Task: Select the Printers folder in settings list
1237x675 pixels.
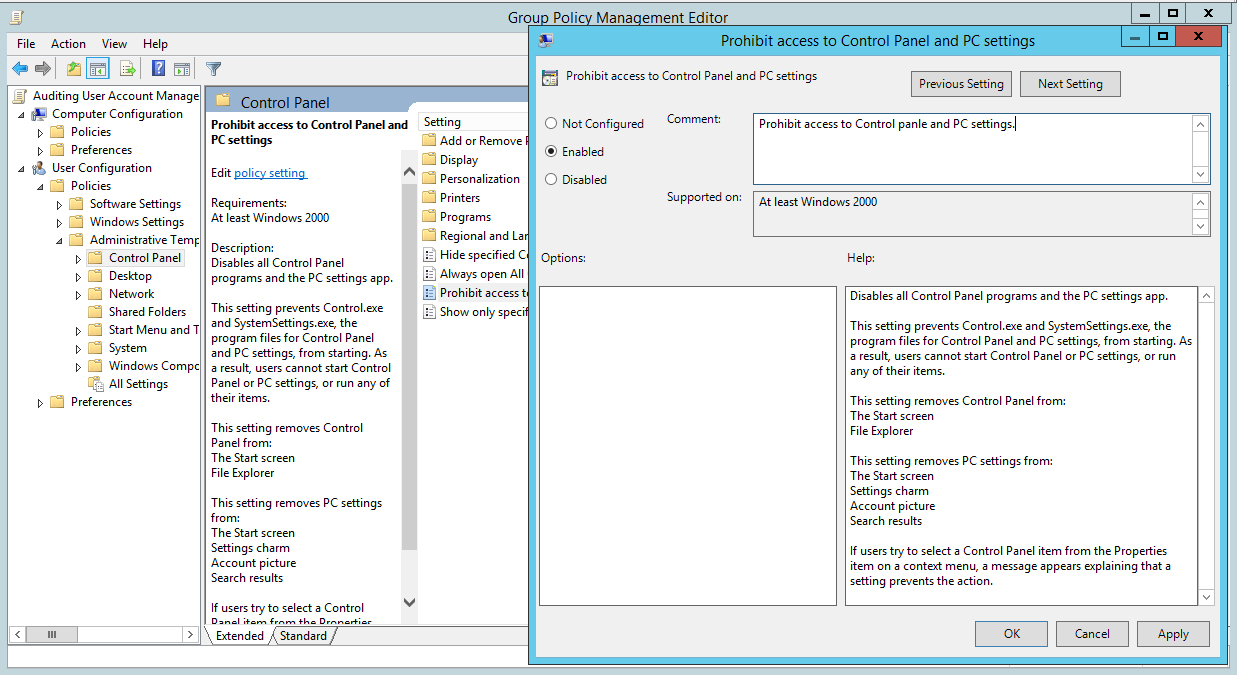Action: (x=460, y=198)
